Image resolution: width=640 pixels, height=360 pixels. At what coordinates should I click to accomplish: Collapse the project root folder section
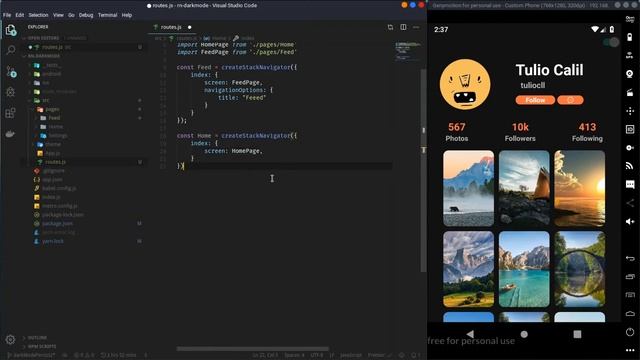[x=44, y=56]
